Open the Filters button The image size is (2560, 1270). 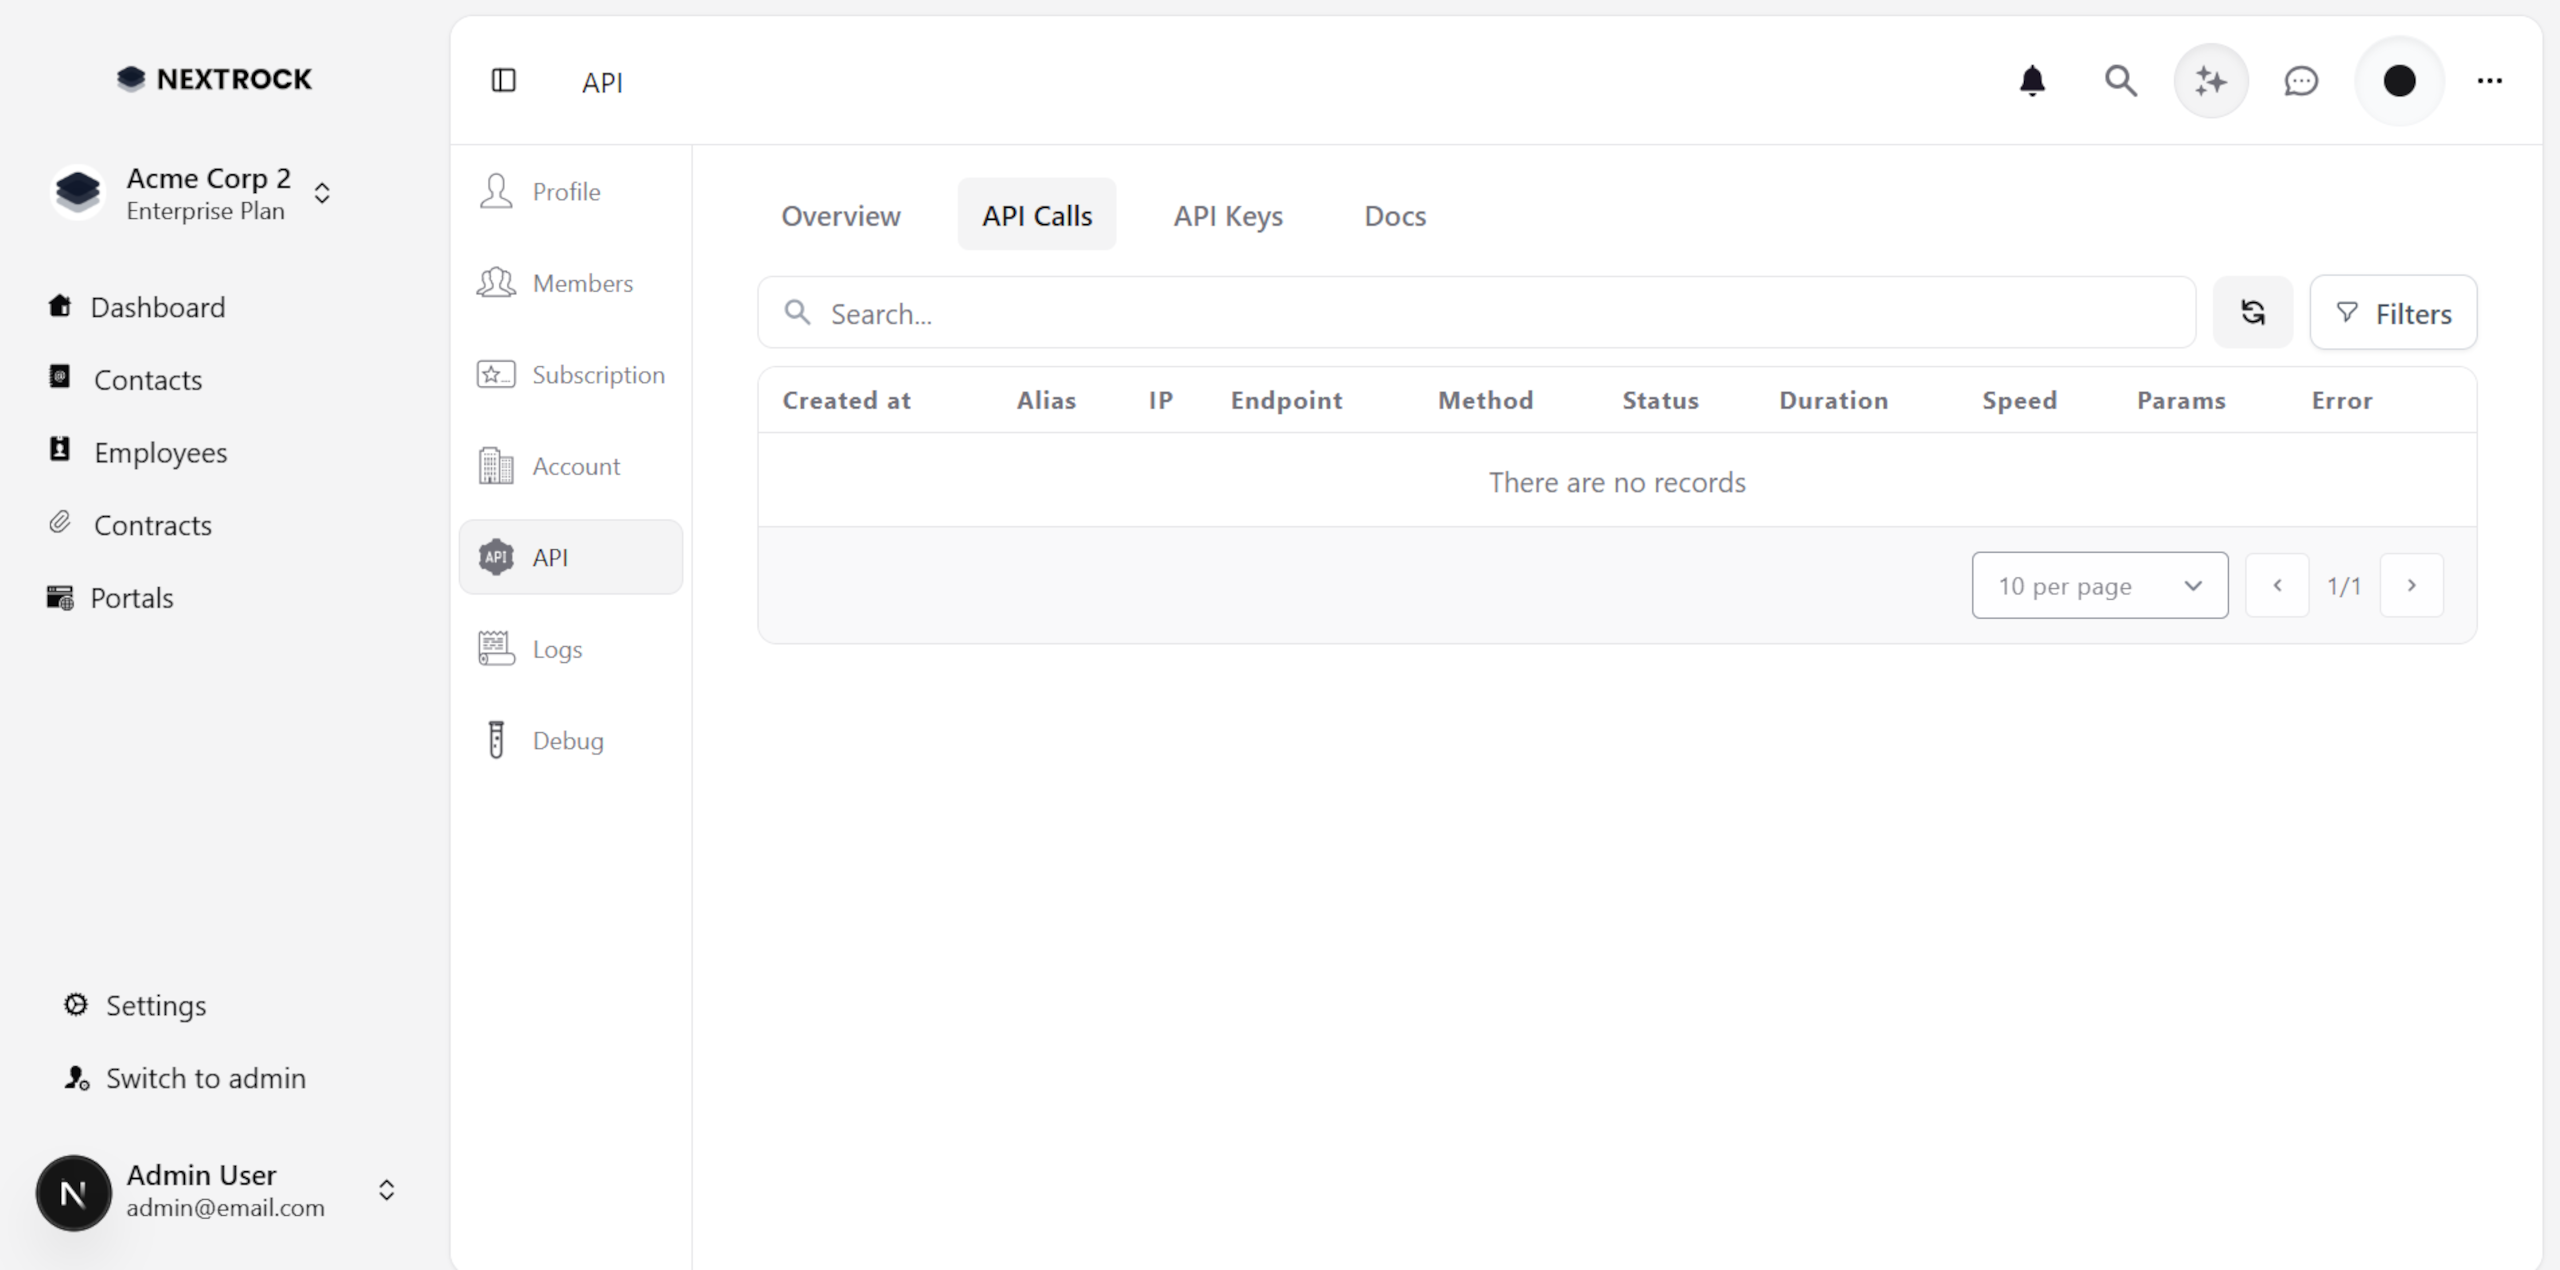(x=2393, y=313)
